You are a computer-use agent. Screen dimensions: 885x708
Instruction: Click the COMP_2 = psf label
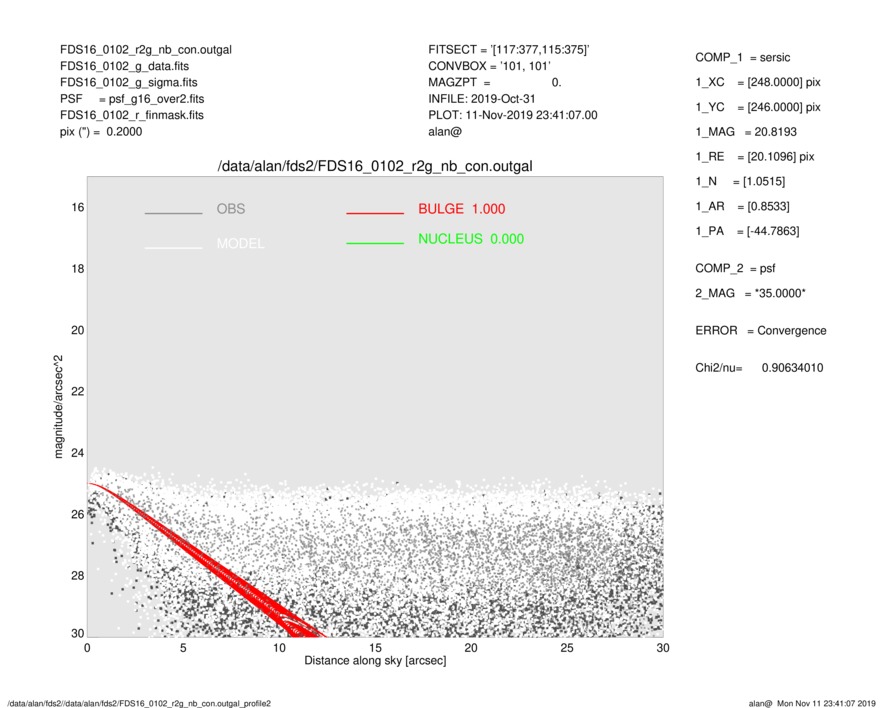click(735, 268)
